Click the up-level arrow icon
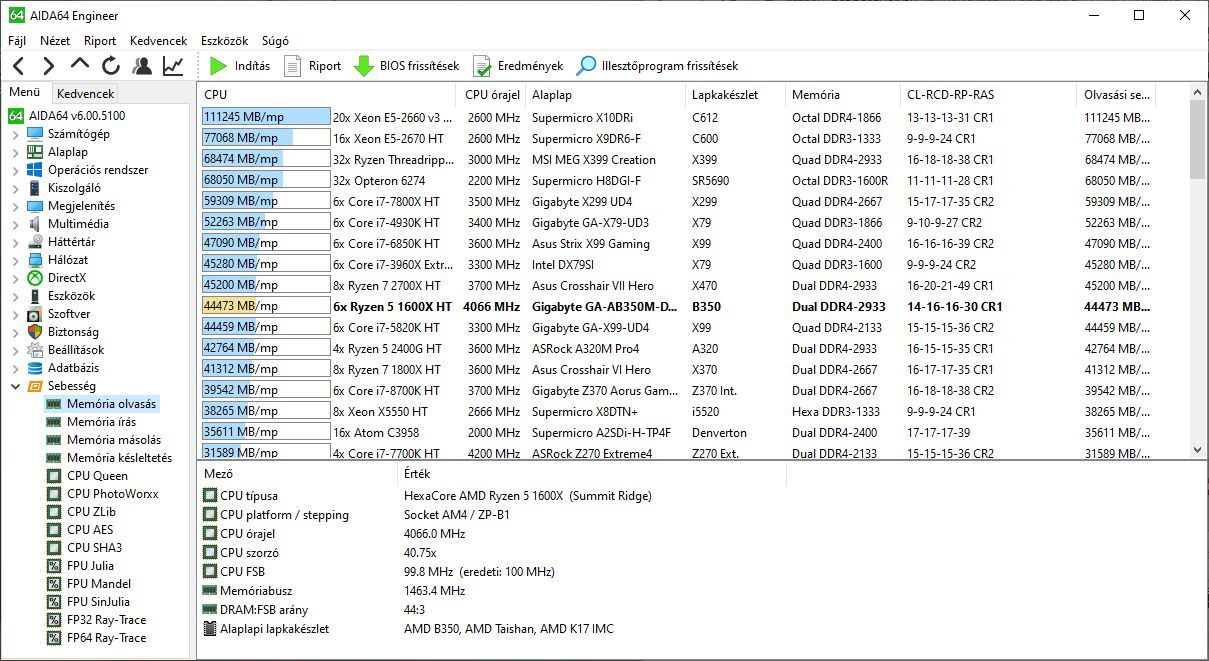Screen dimensions: 1209x661 point(80,66)
